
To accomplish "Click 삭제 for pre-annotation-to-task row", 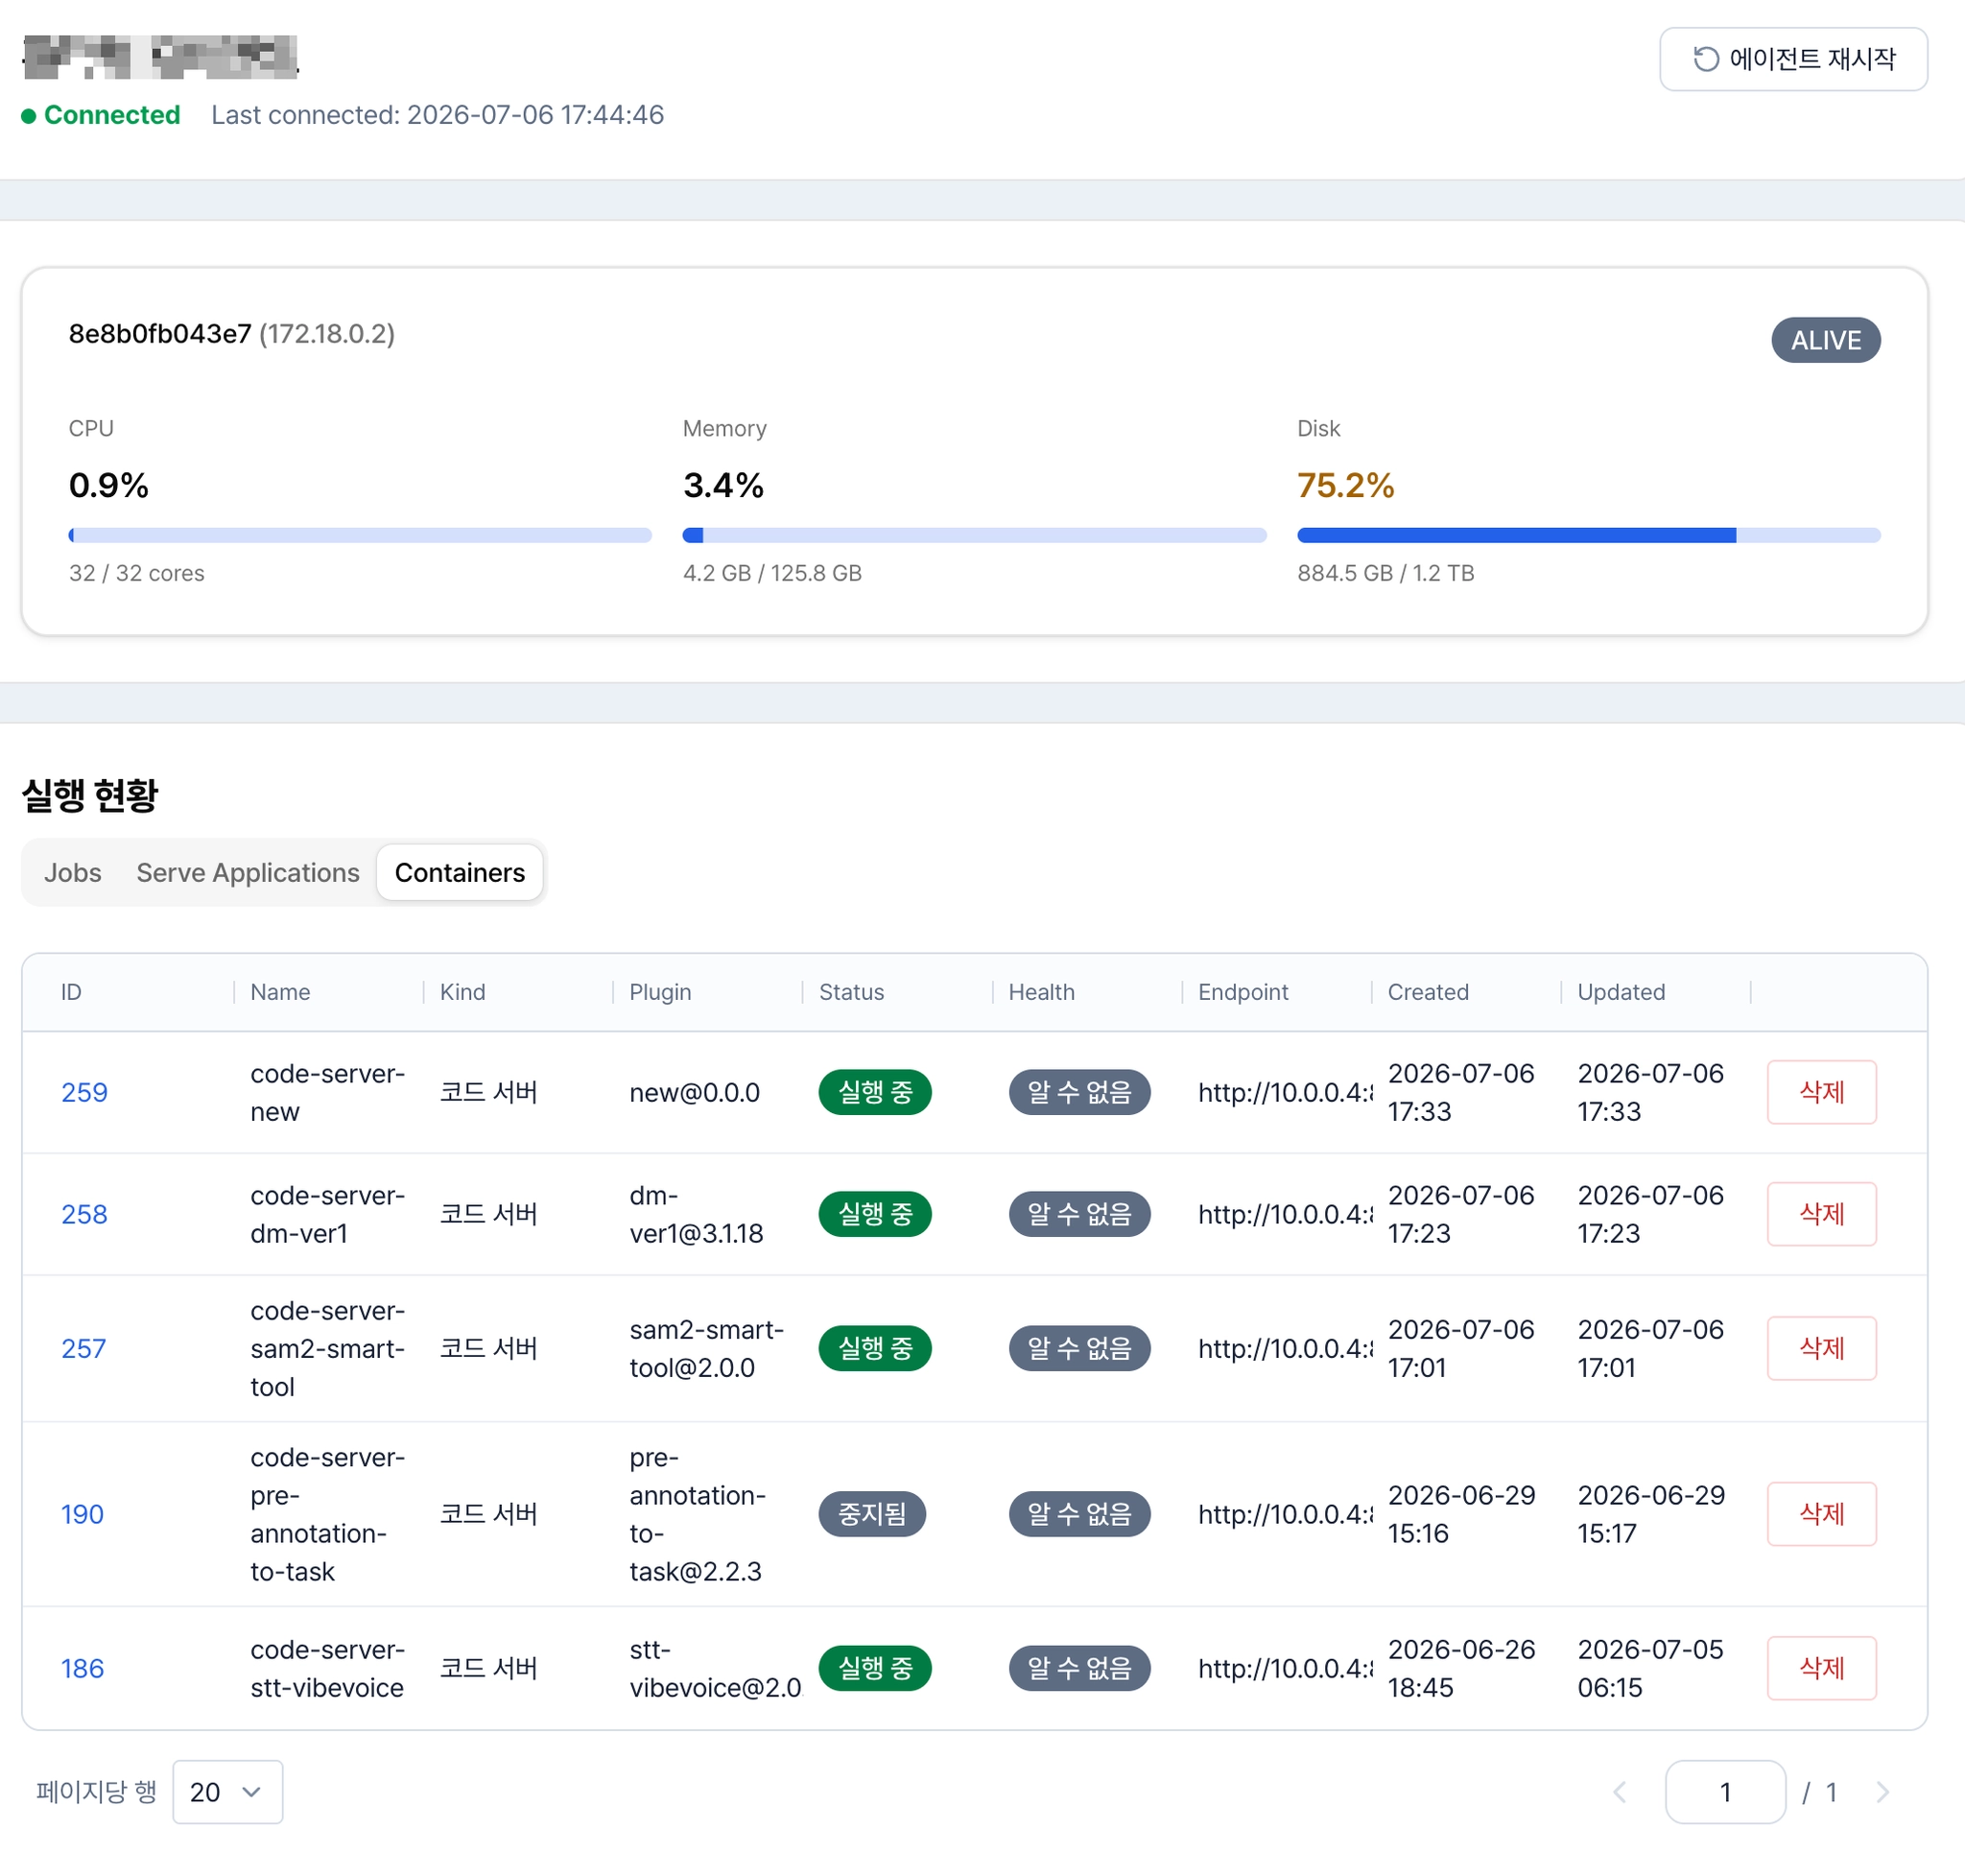I will (x=1821, y=1514).
